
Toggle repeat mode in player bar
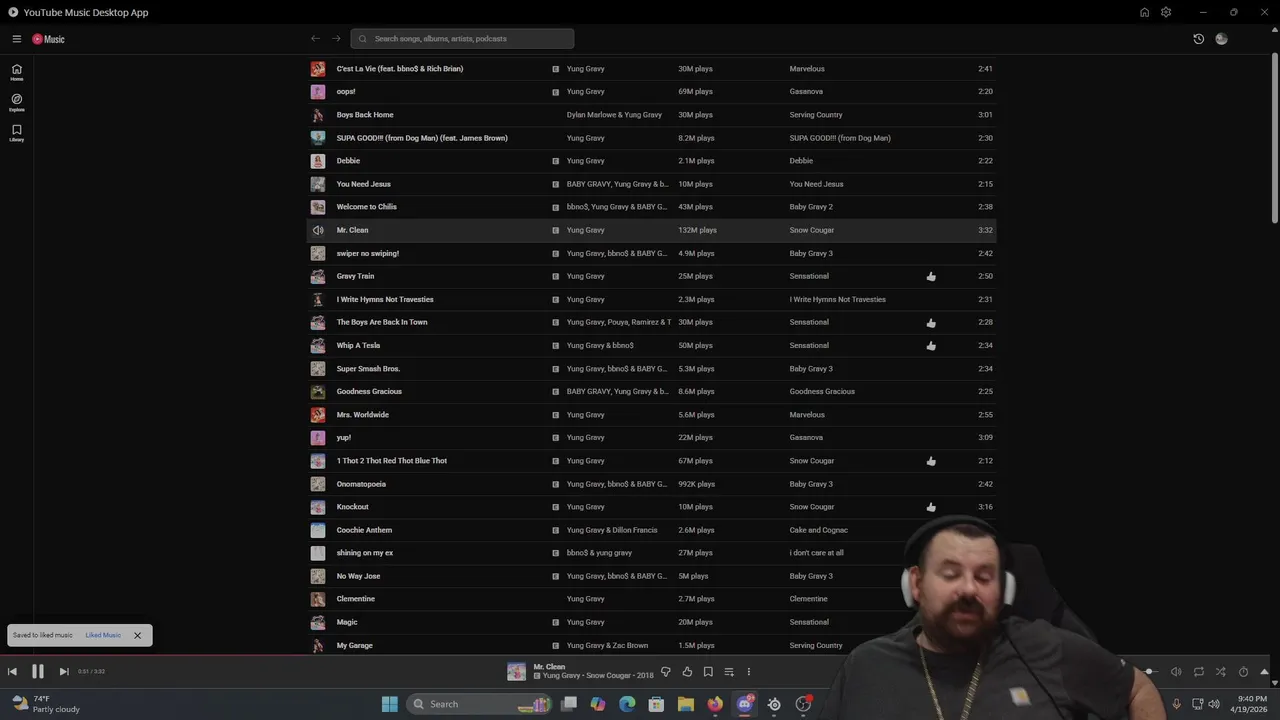pyautogui.click(x=1198, y=672)
